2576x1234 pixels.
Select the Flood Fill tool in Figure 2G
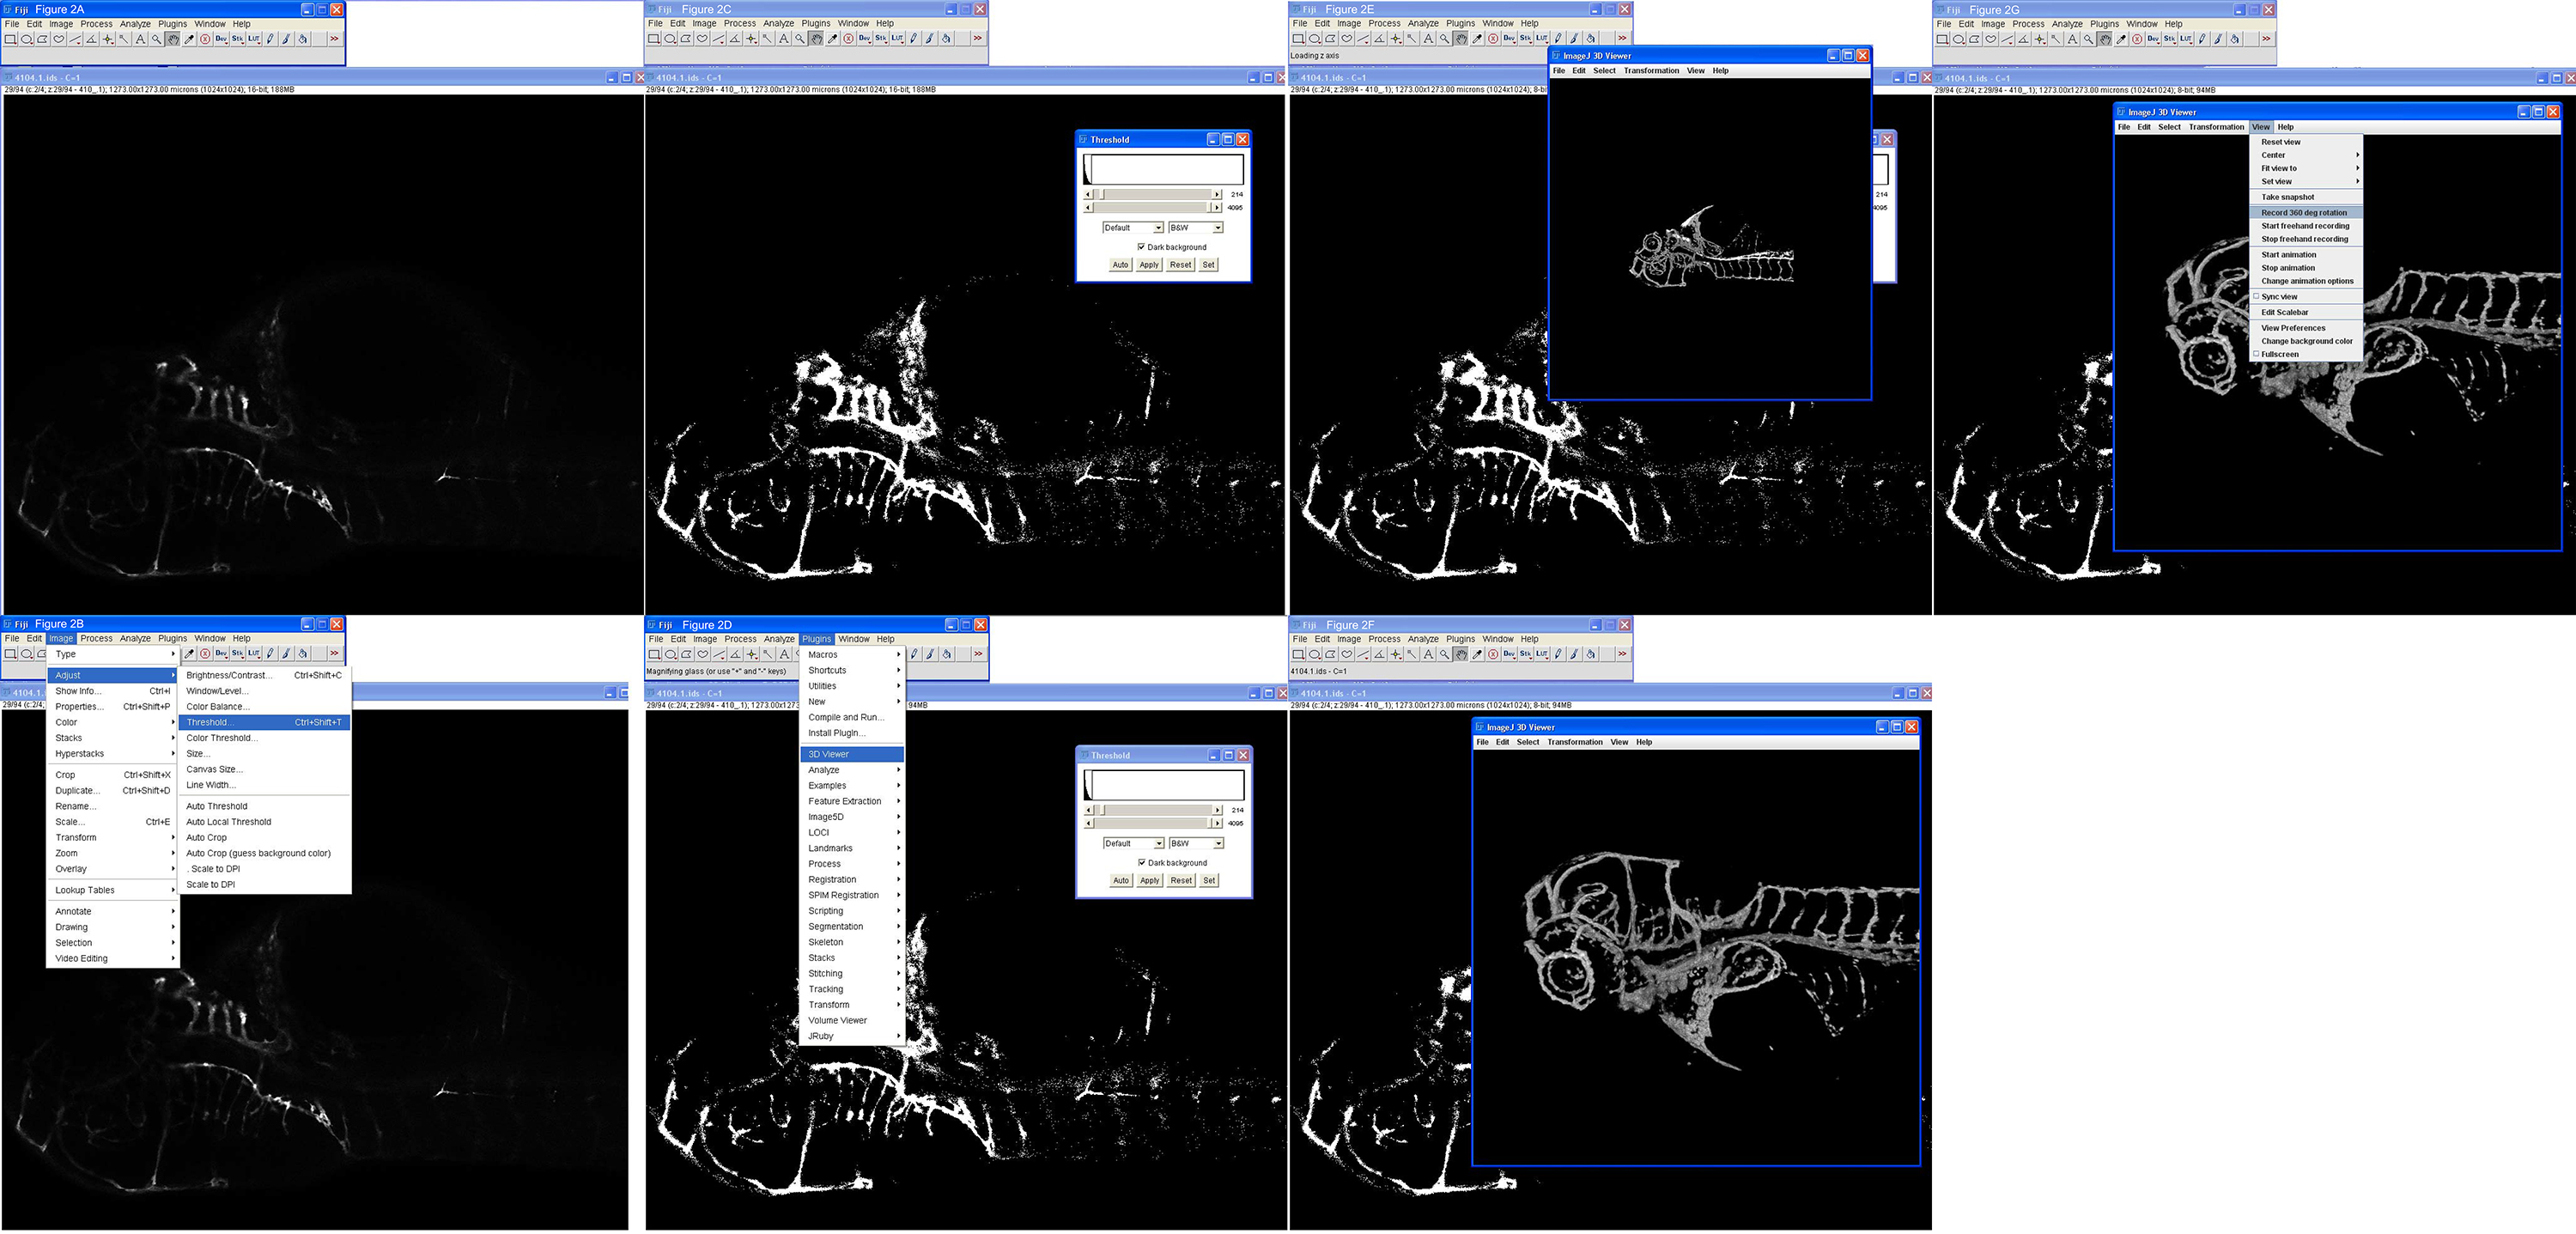(x=2234, y=40)
